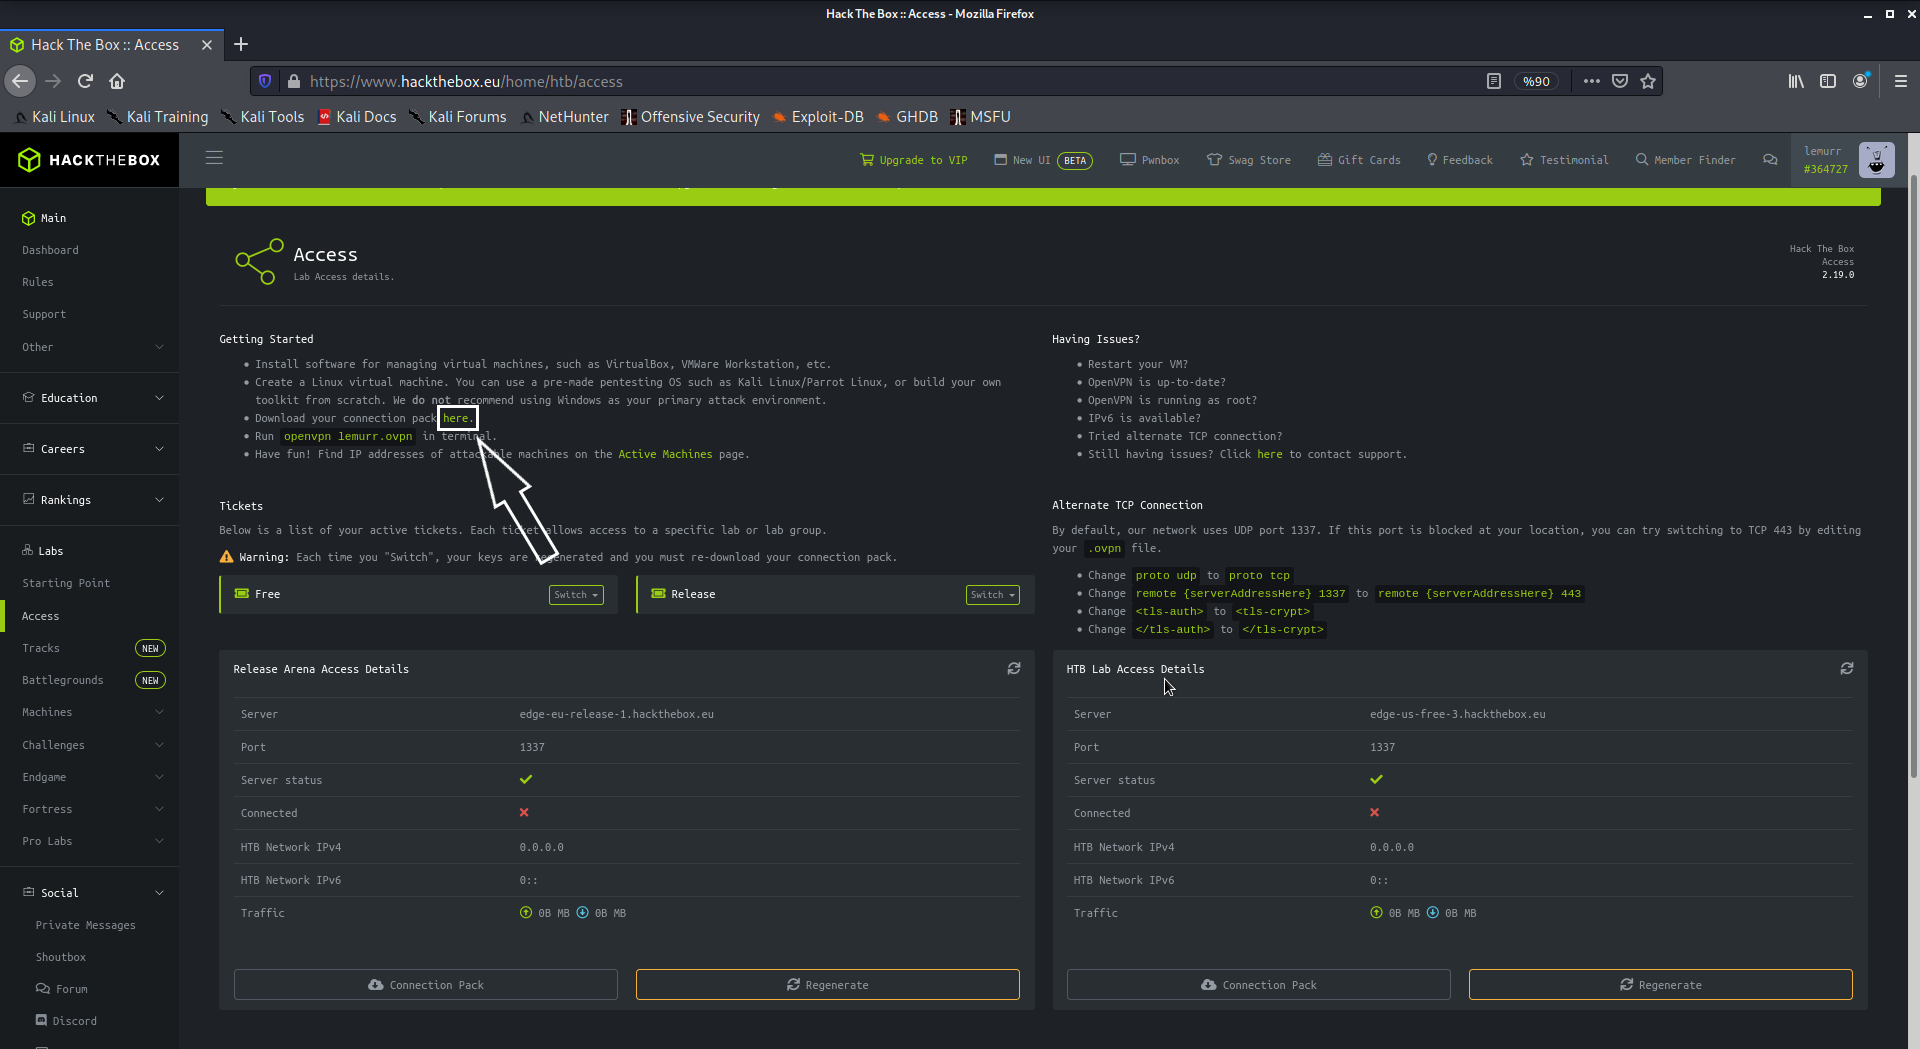This screenshot has height=1049, width=1920.
Task: Open Pwnbox from top bar
Action: coord(1149,160)
